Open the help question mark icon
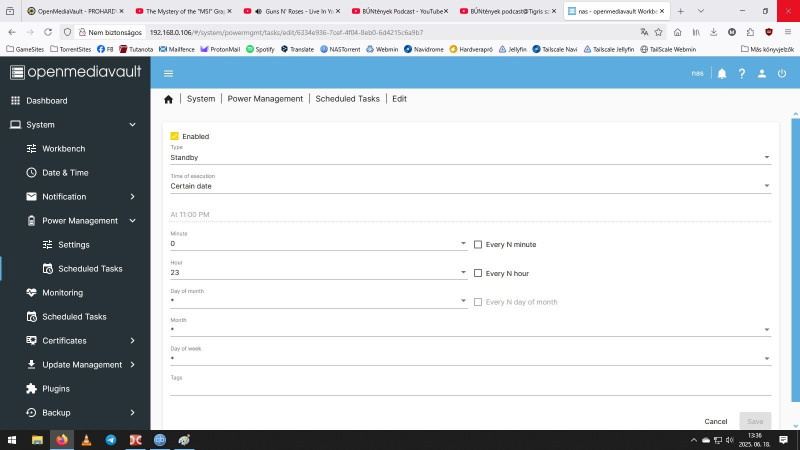The image size is (800, 450). click(742, 73)
